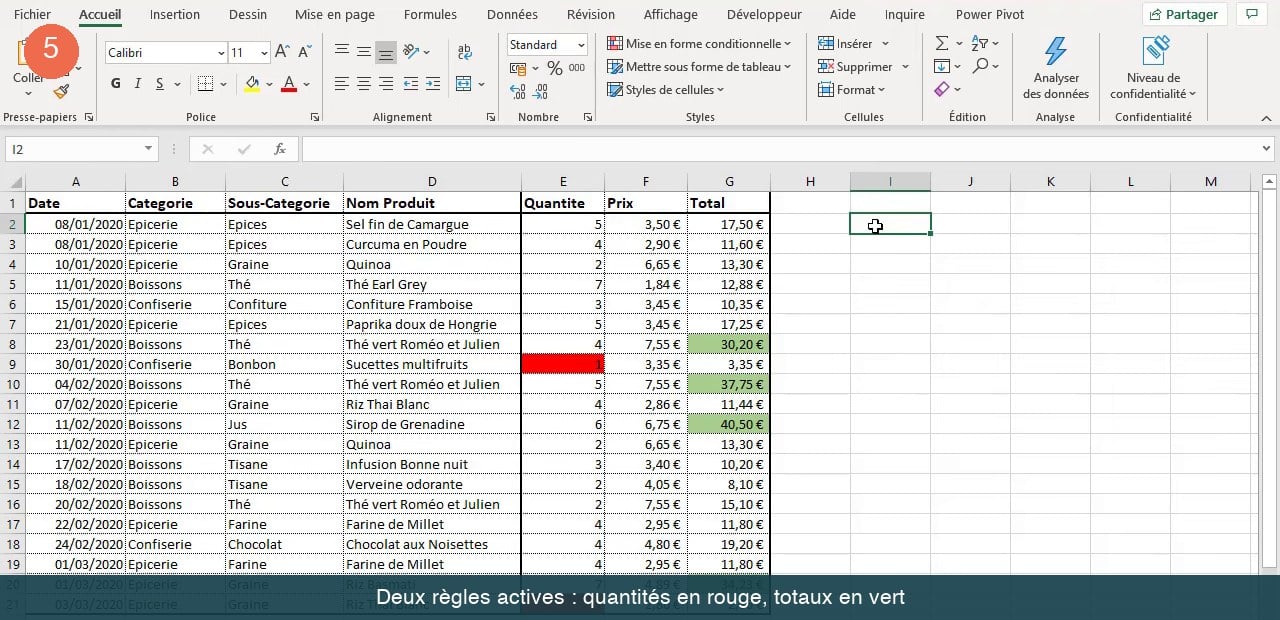Open the Standard number format dropdown
1280x620 pixels.
[x=581, y=45]
